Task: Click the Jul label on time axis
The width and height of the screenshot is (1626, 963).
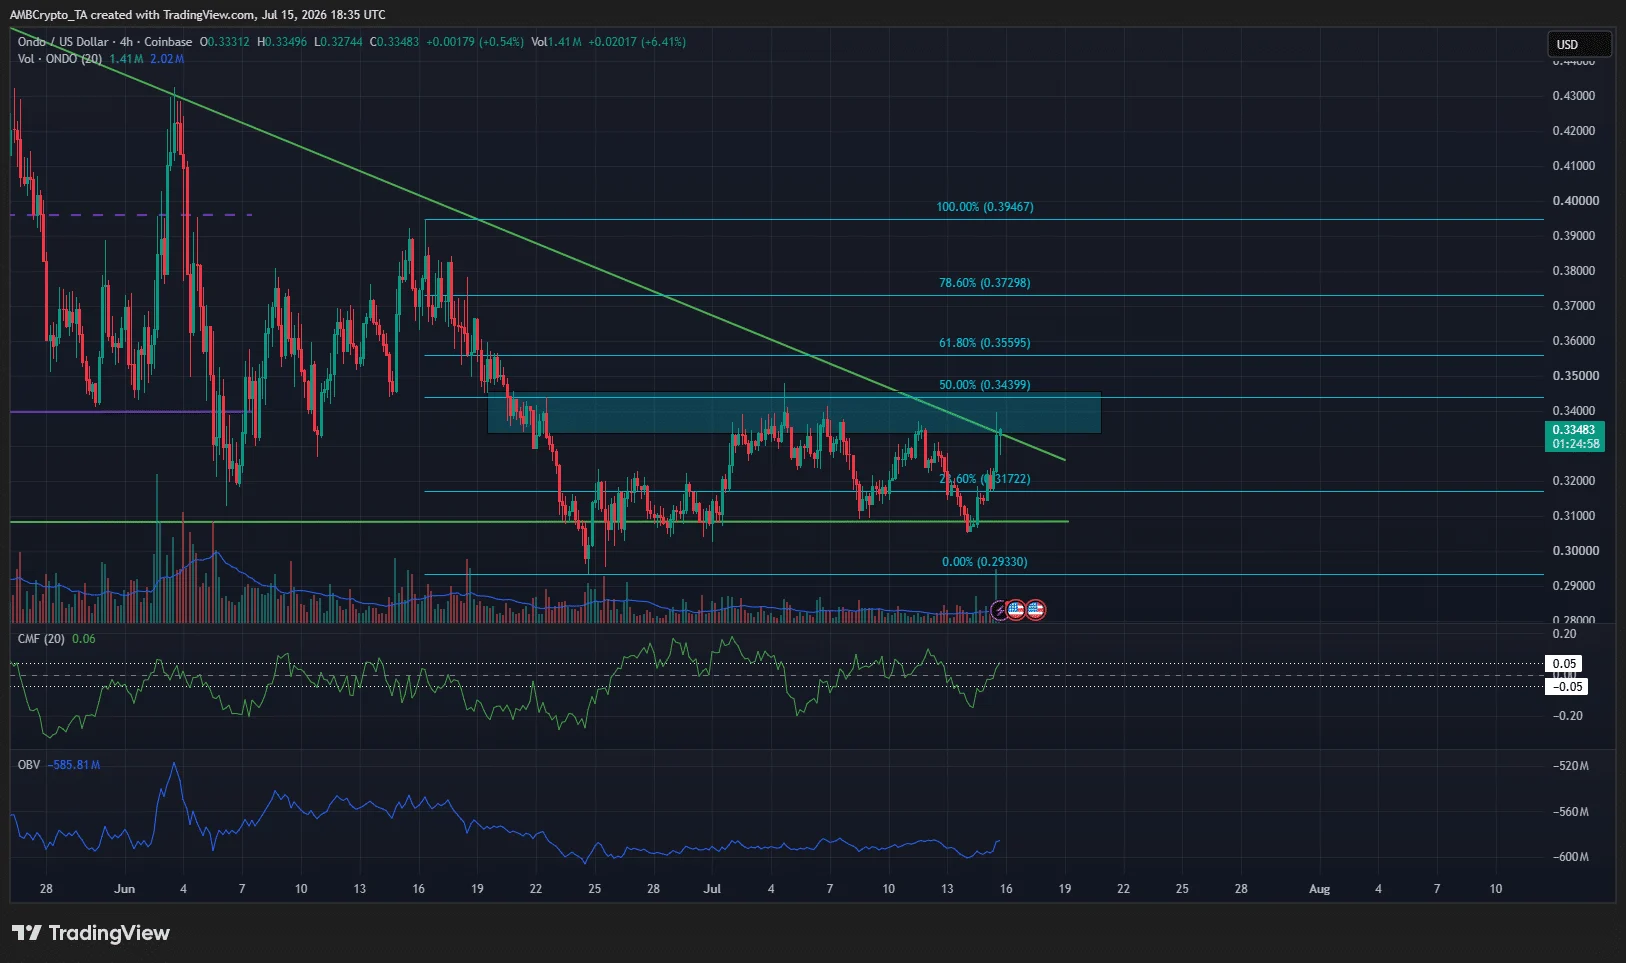Action: pos(712,889)
